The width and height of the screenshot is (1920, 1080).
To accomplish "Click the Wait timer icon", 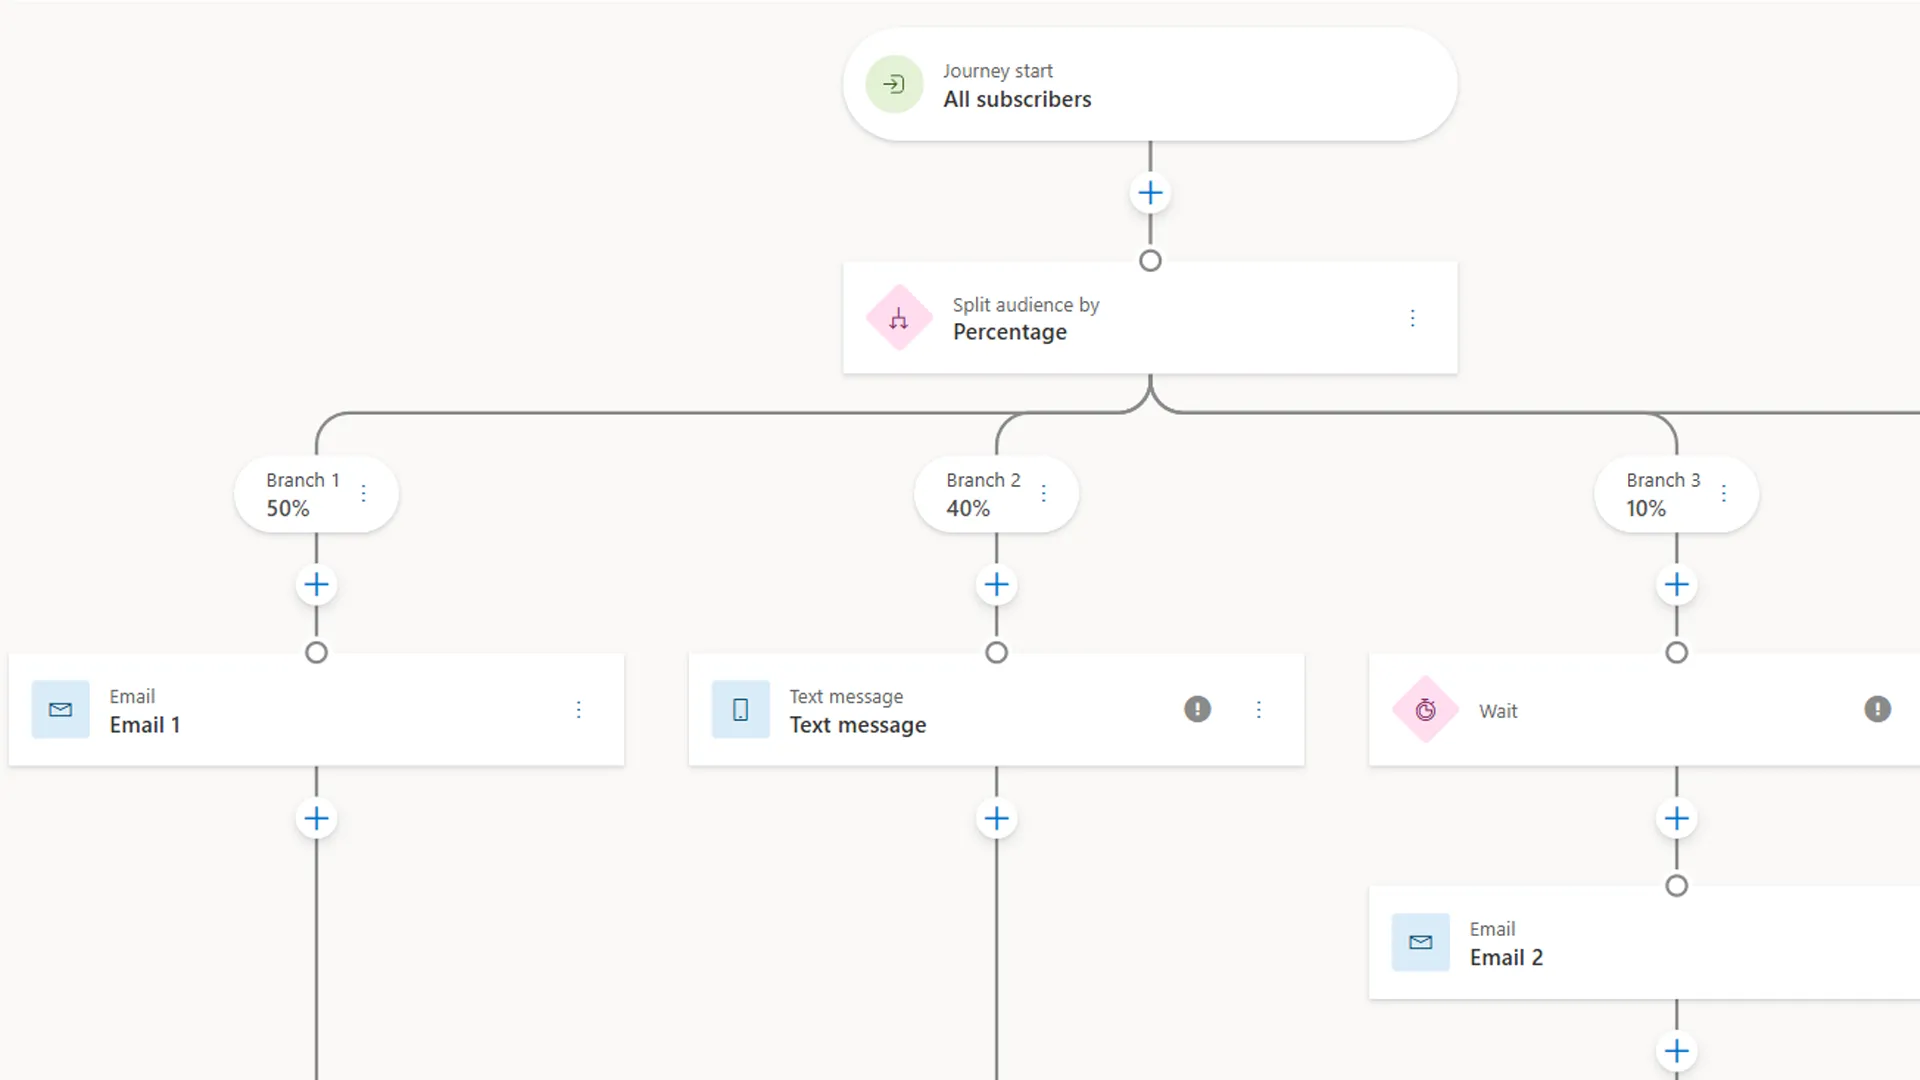I will coord(1426,711).
